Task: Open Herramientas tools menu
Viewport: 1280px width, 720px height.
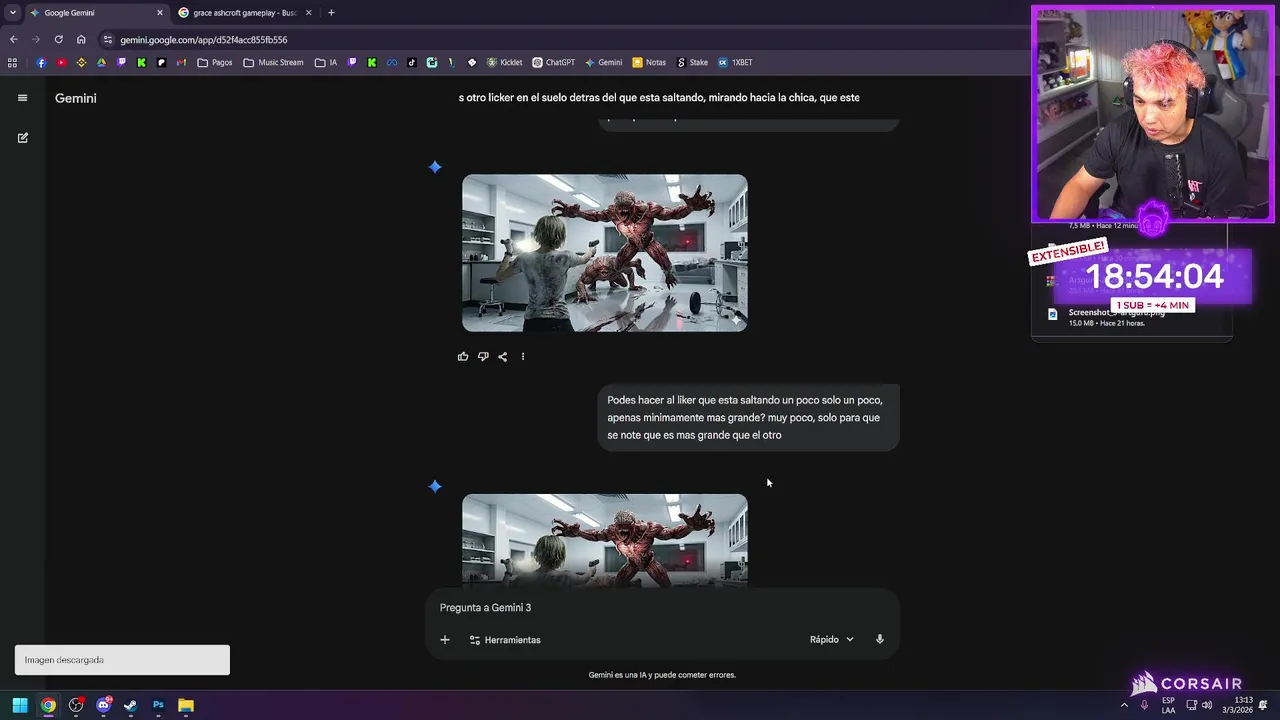Action: pyautogui.click(x=505, y=640)
